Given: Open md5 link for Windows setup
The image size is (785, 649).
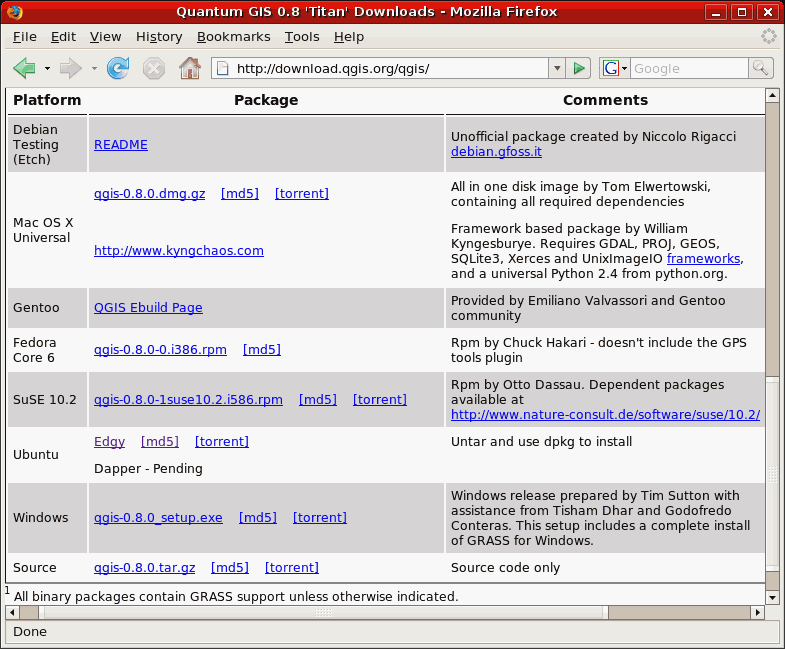Looking at the screenshot, I should (x=258, y=518).
